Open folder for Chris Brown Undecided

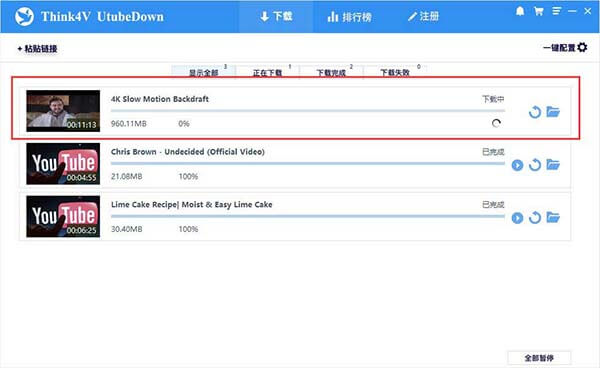click(x=553, y=164)
